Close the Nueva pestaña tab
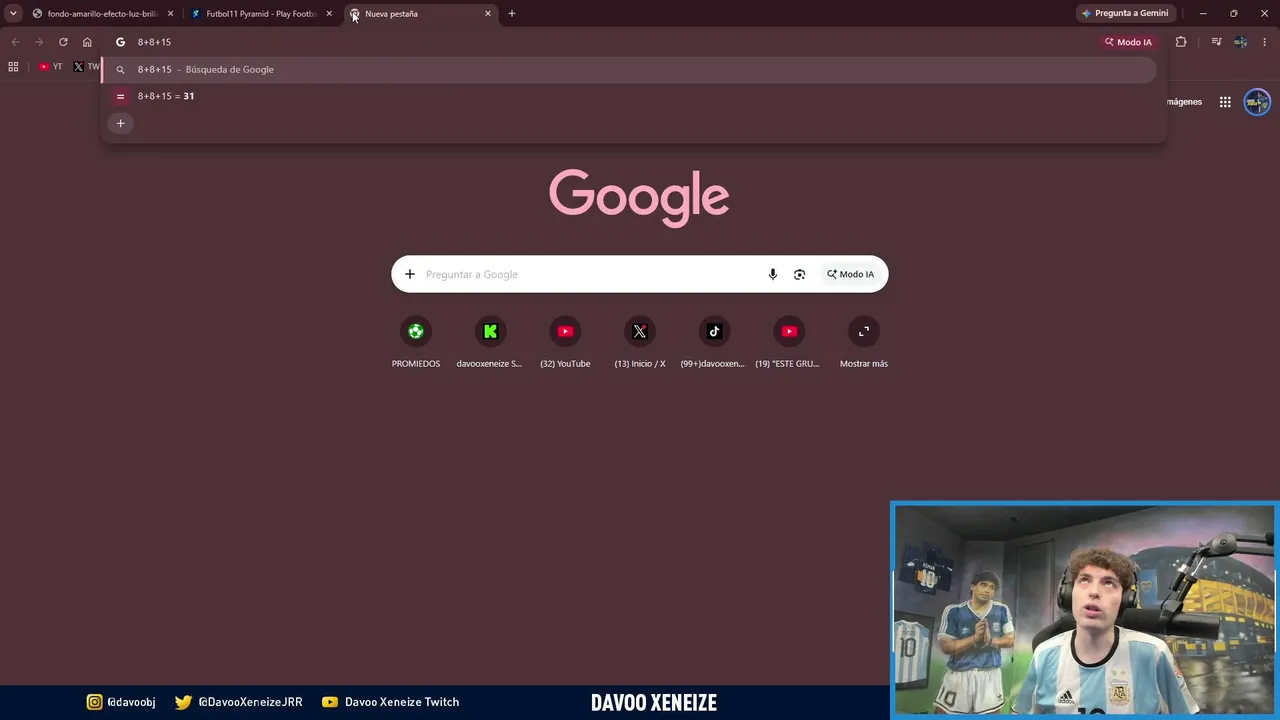1280x720 pixels. [488, 14]
